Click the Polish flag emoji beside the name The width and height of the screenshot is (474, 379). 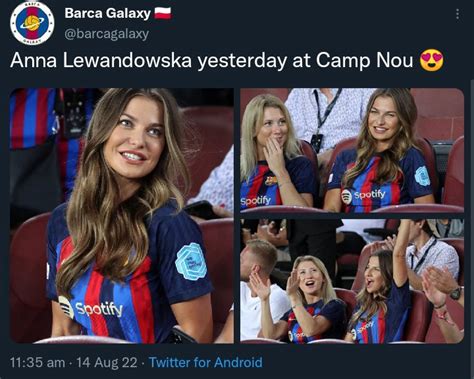pyautogui.click(x=163, y=13)
